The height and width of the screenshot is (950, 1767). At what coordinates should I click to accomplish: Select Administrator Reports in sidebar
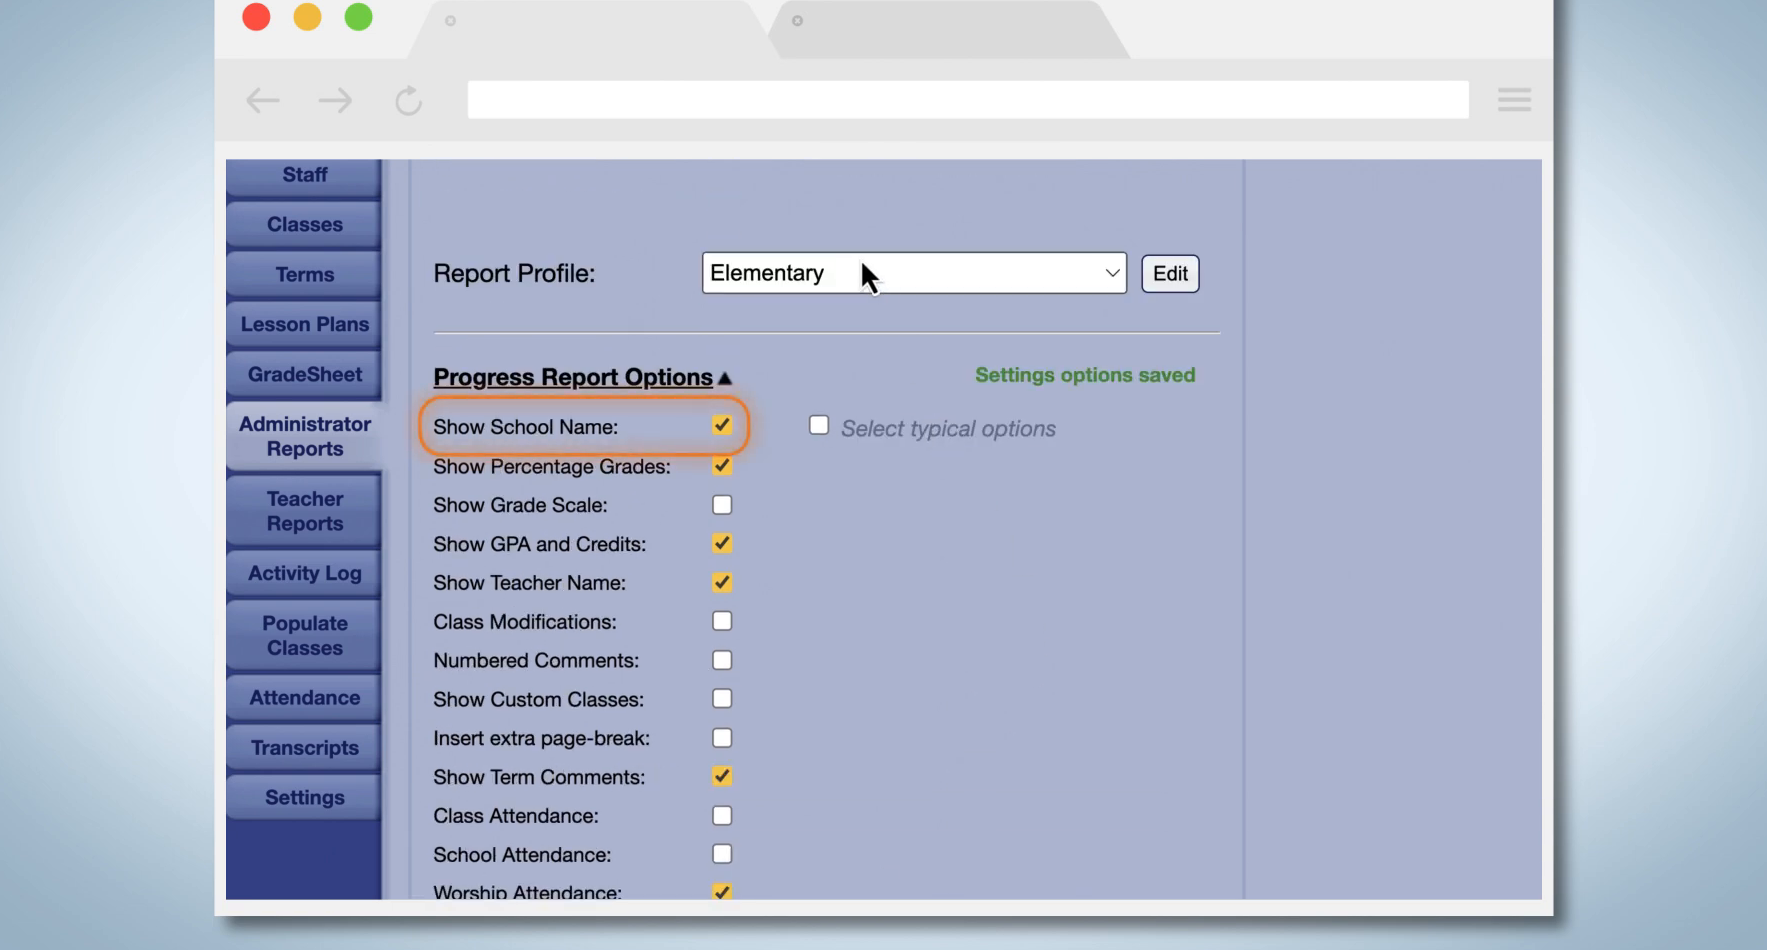tap(304, 437)
